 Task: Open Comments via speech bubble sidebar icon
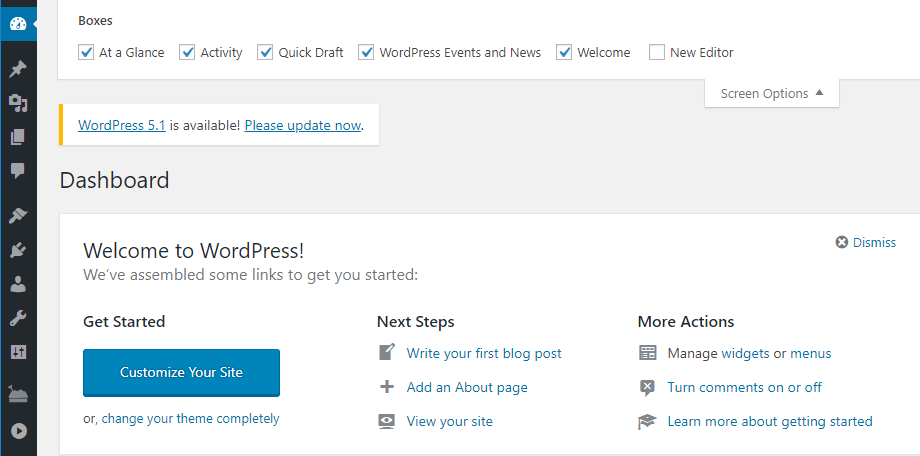[18, 171]
